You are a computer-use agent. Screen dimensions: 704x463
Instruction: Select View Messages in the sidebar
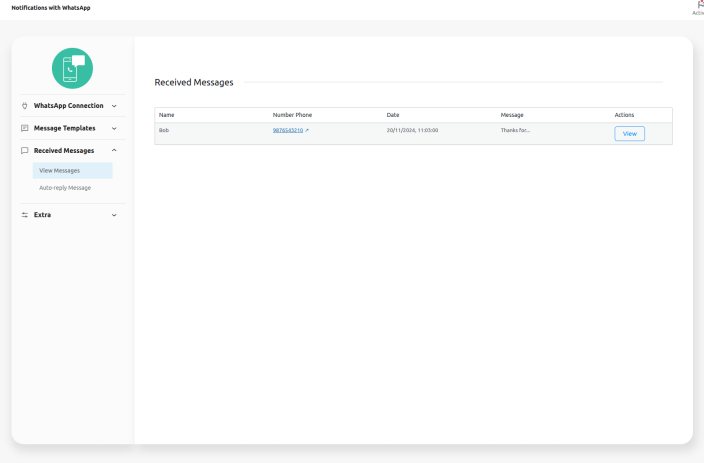tap(60, 171)
